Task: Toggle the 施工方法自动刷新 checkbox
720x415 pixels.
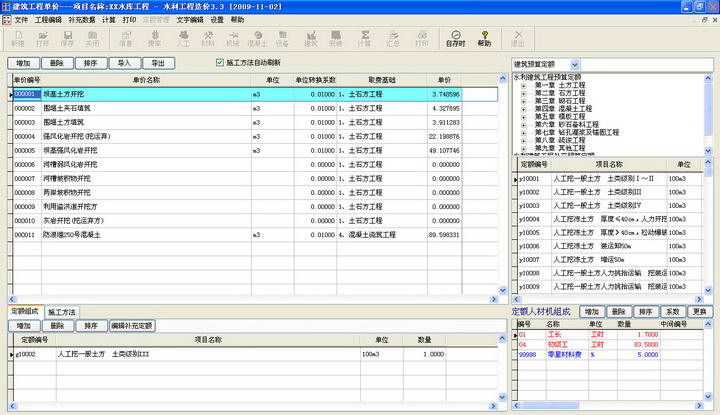Action: coord(220,63)
